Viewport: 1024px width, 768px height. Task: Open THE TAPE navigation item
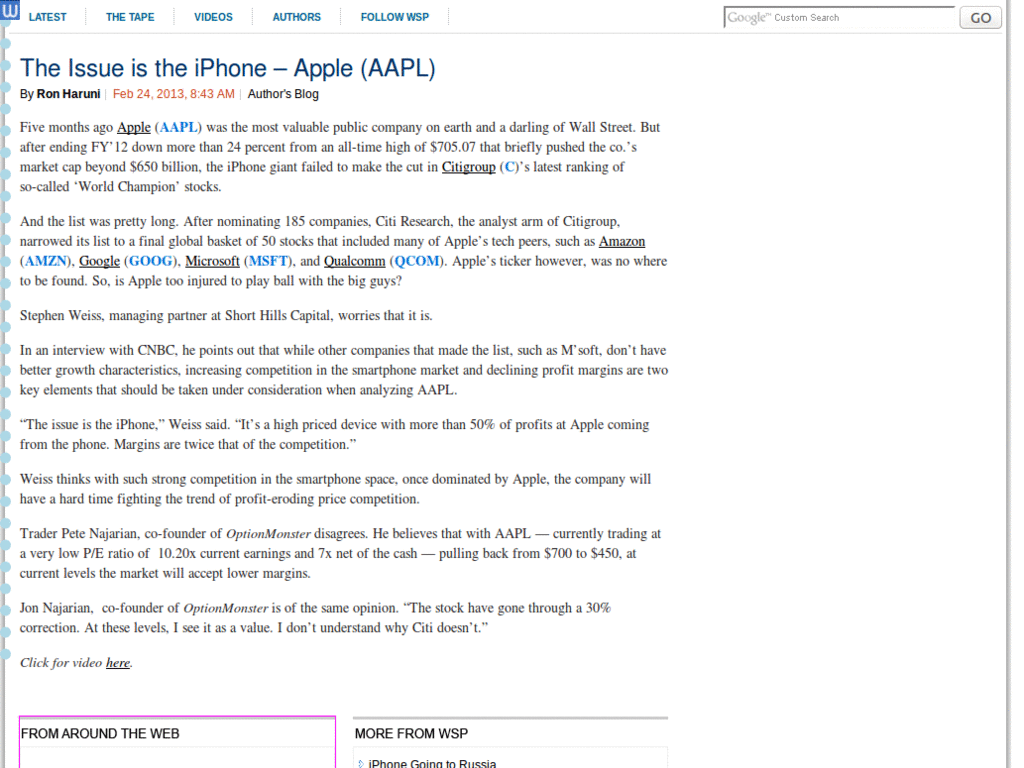[x=130, y=17]
